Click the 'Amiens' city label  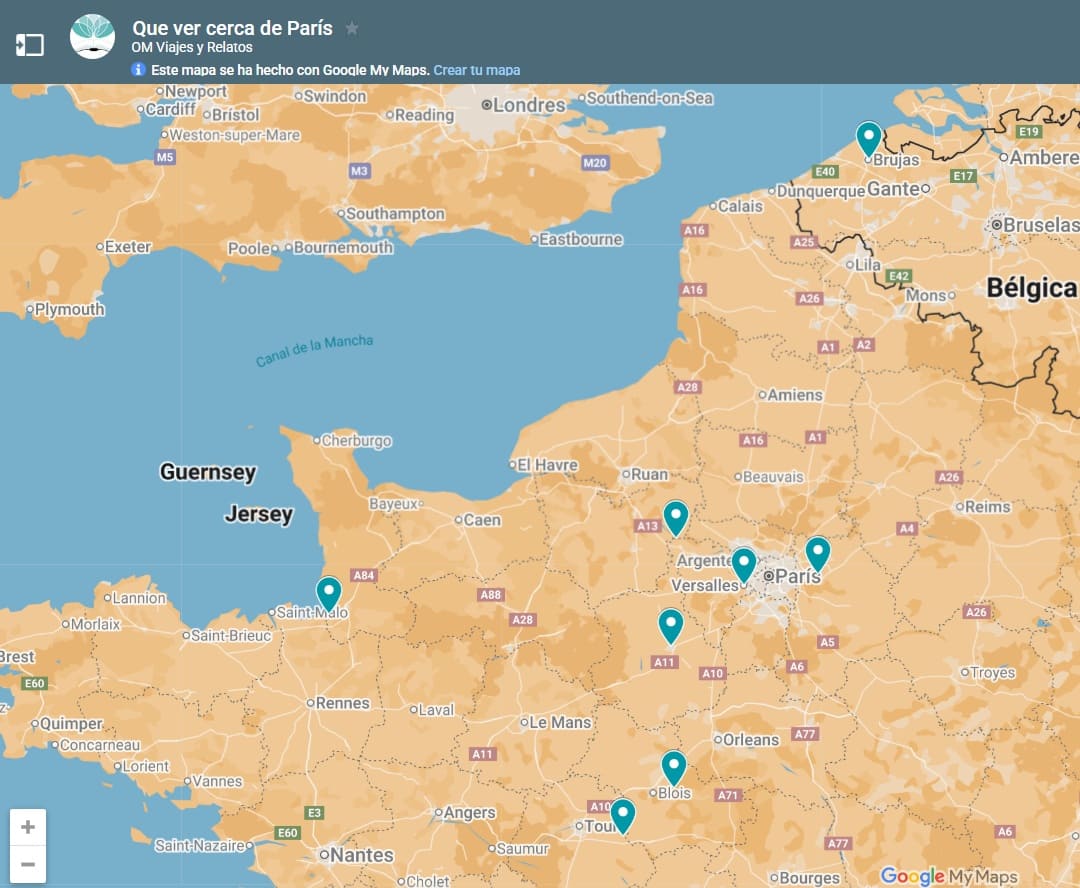pos(795,395)
